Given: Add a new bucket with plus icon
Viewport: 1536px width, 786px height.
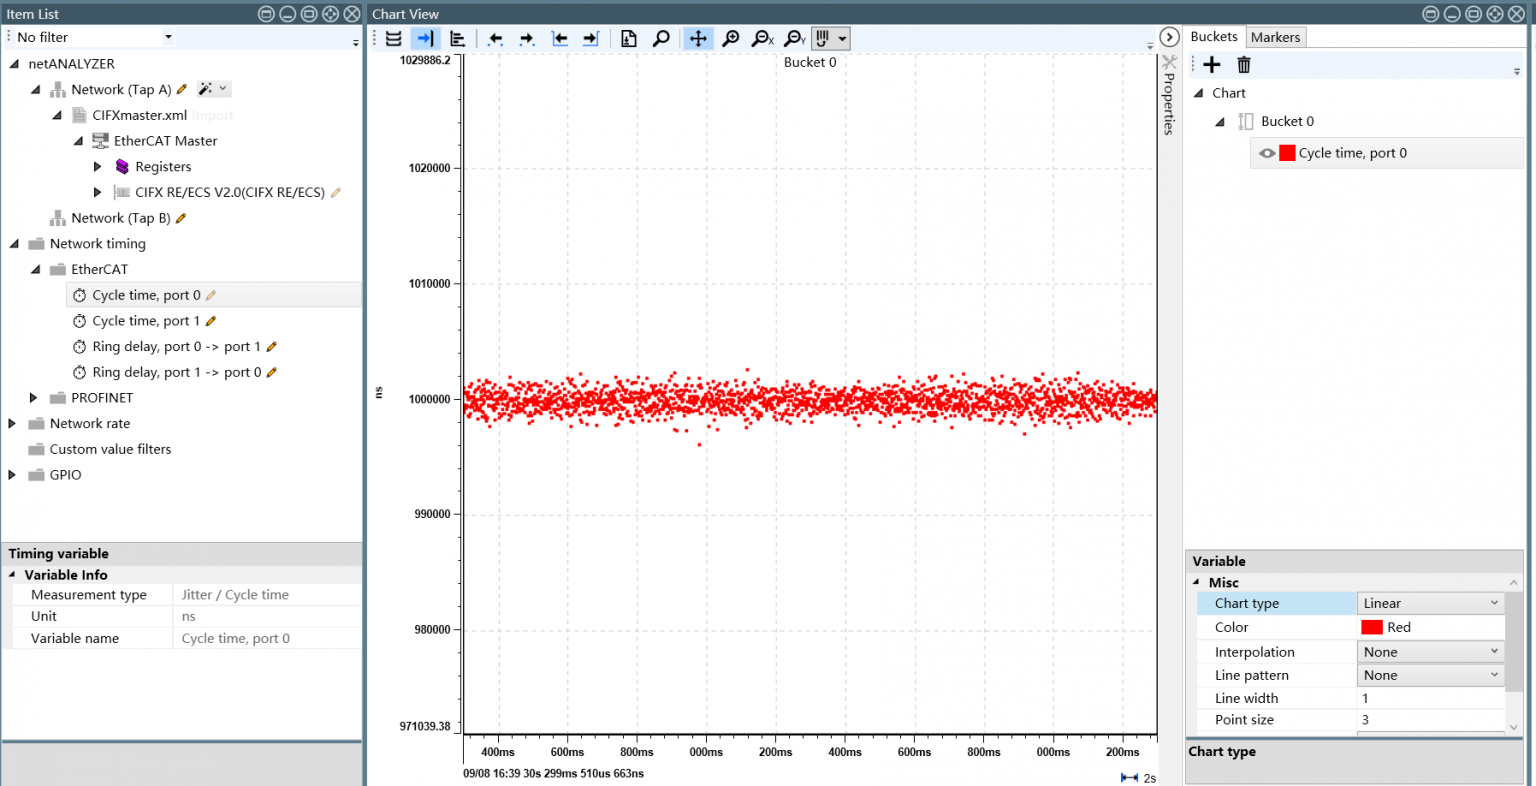Looking at the screenshot, I should point(1212,65).
